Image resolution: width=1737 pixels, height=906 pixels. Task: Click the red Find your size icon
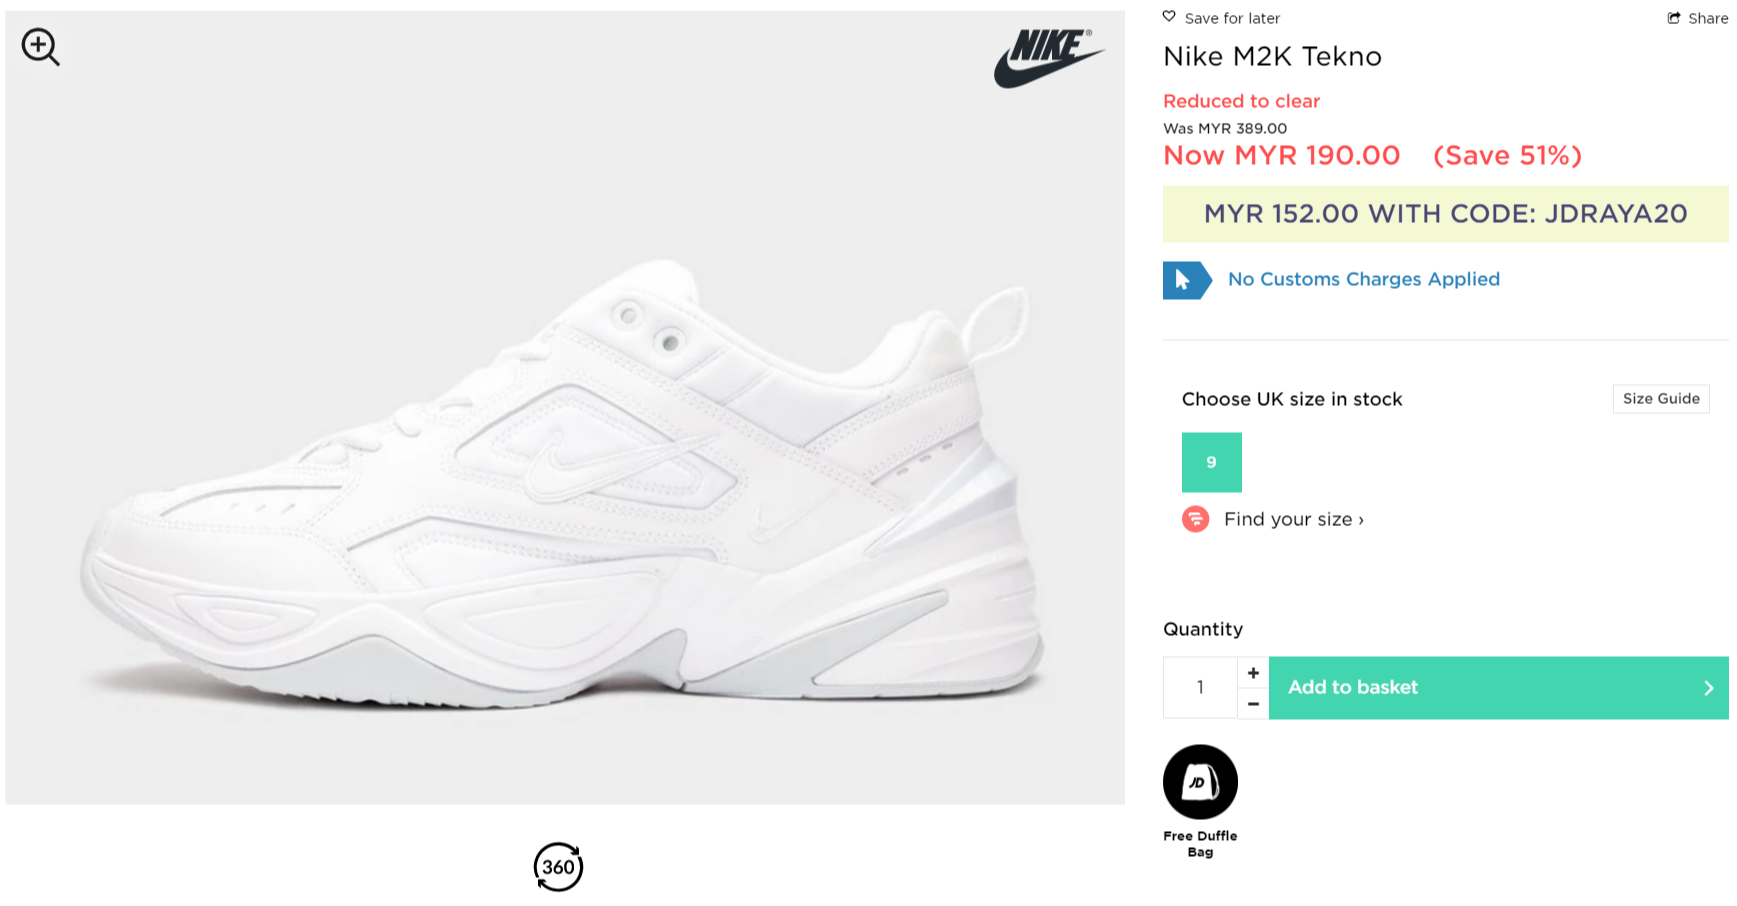[1195, 519]
